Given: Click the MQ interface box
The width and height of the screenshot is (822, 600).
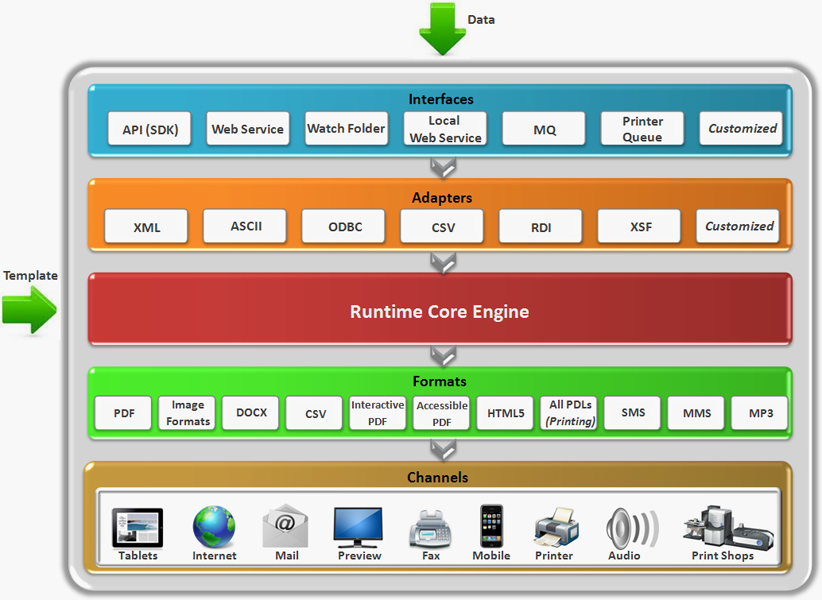Looking at the screenshot, I should point(544,128).
